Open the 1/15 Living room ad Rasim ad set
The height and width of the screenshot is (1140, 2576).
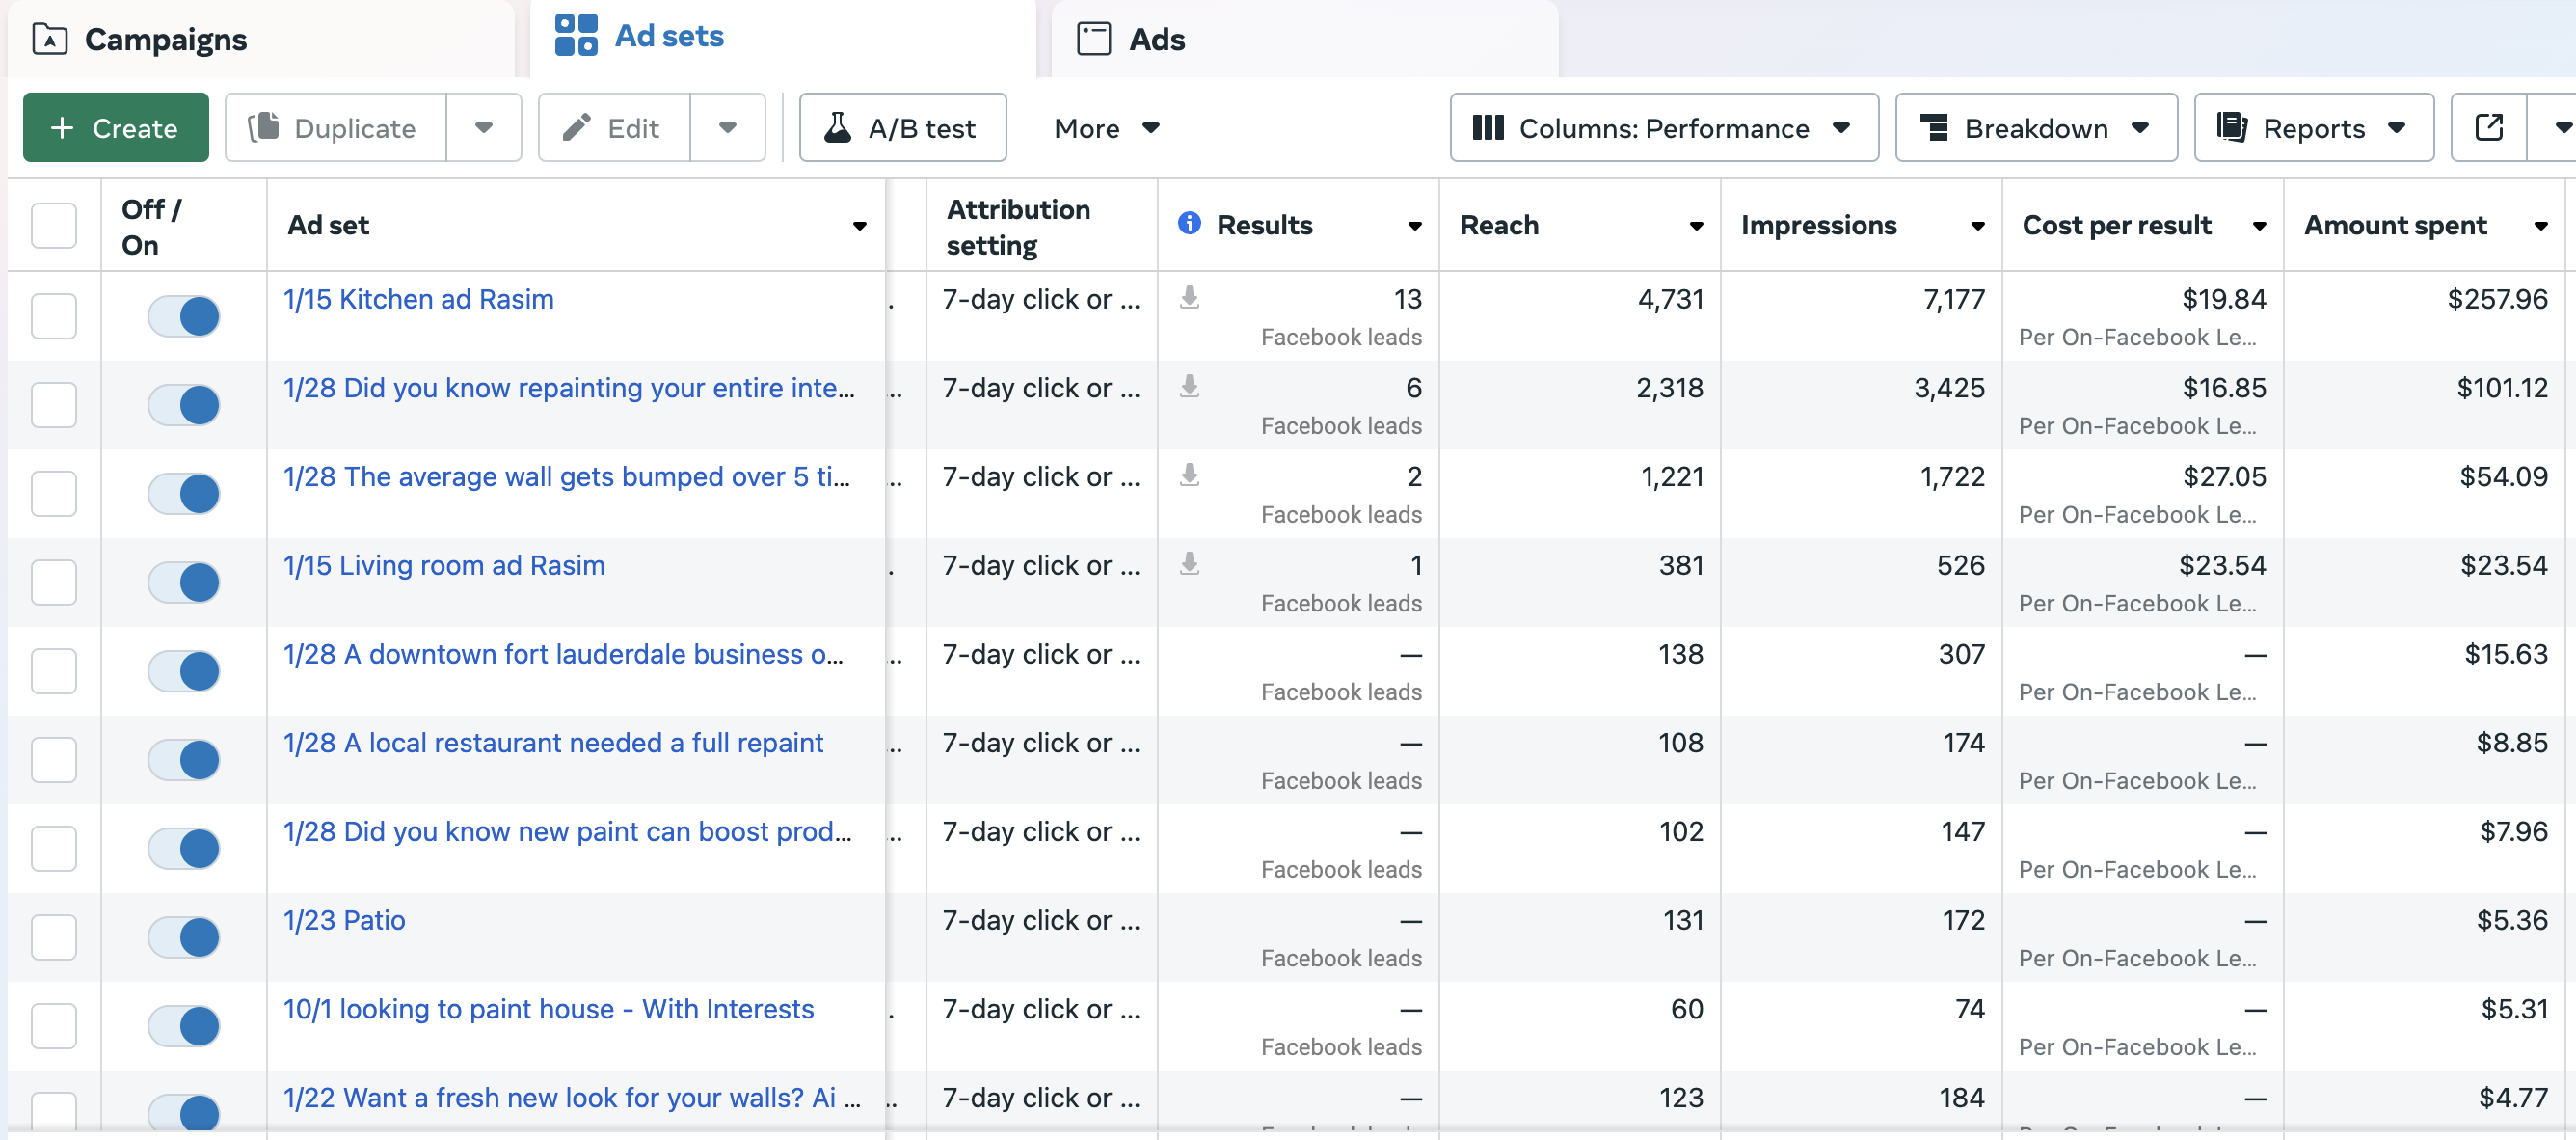444,565
